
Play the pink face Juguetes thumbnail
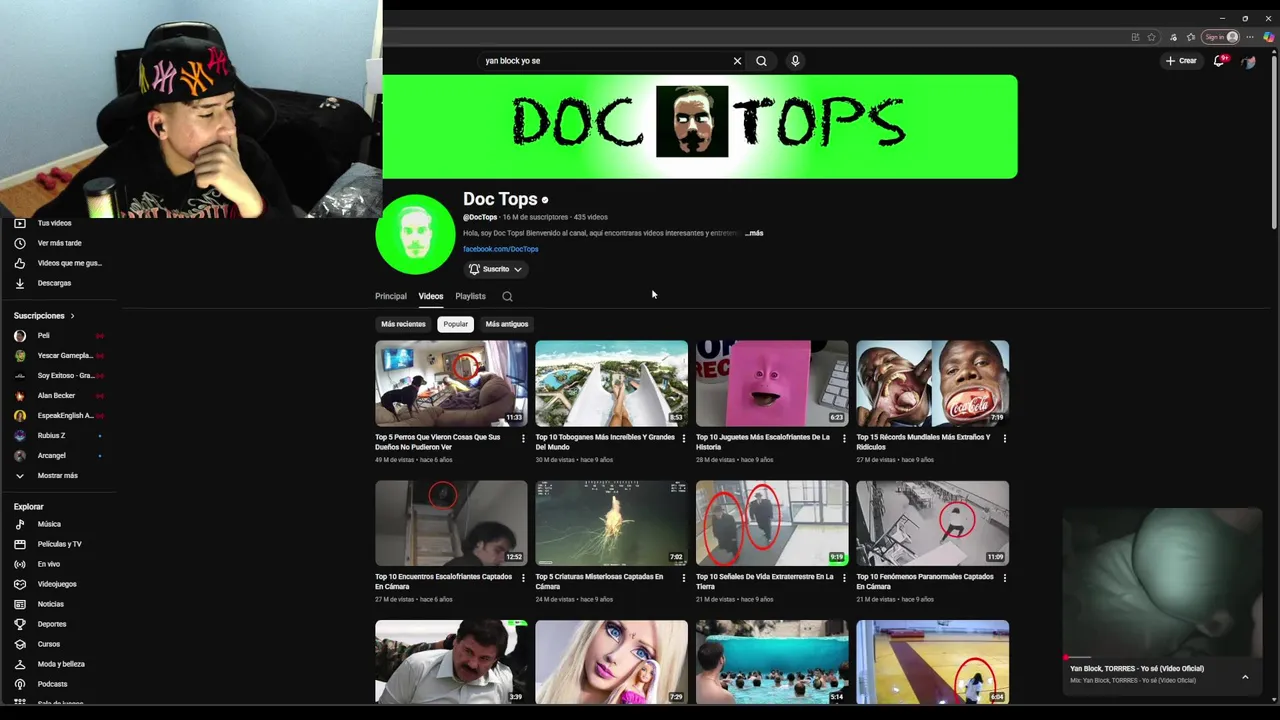pyautogui.click(x=772, y=383)
